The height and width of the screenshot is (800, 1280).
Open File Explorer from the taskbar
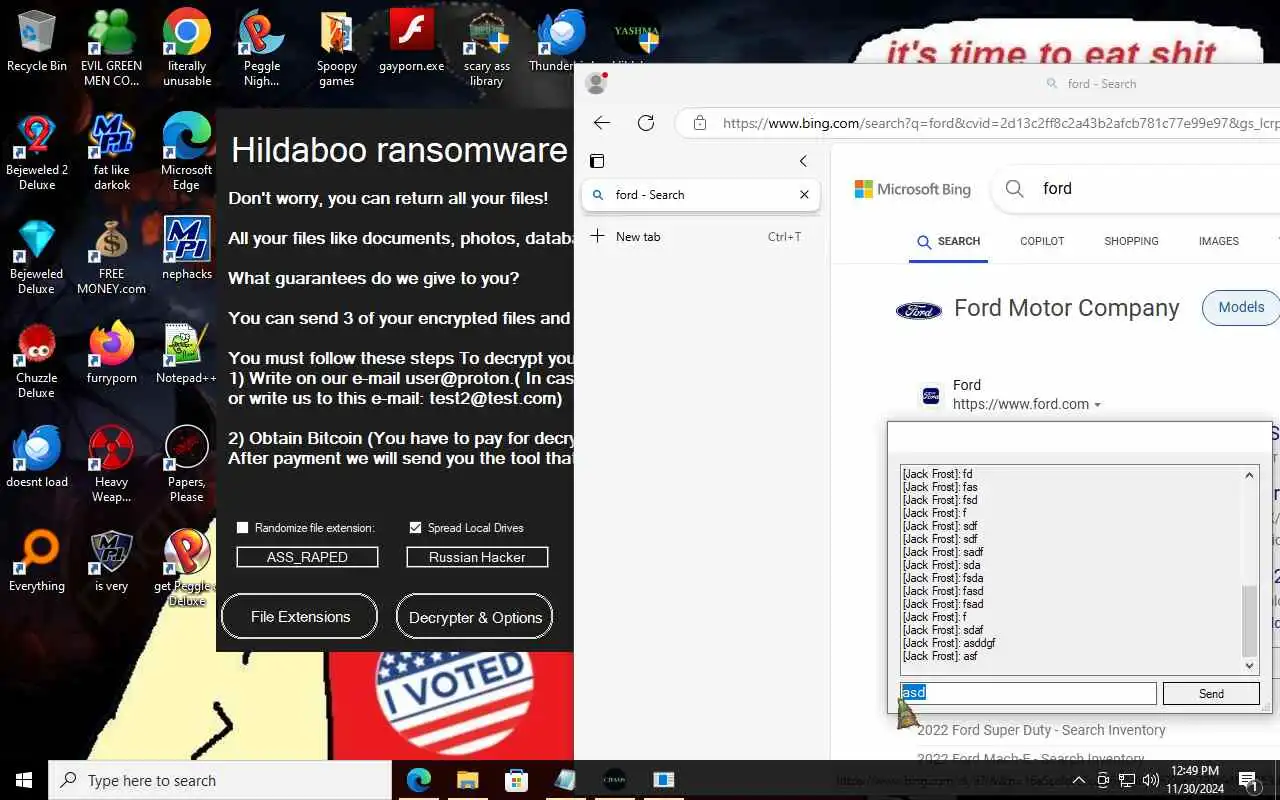(x=467, y=780)
